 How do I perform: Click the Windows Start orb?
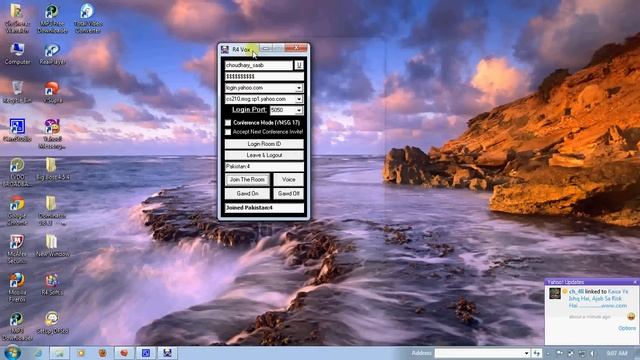tap(12, 353)
